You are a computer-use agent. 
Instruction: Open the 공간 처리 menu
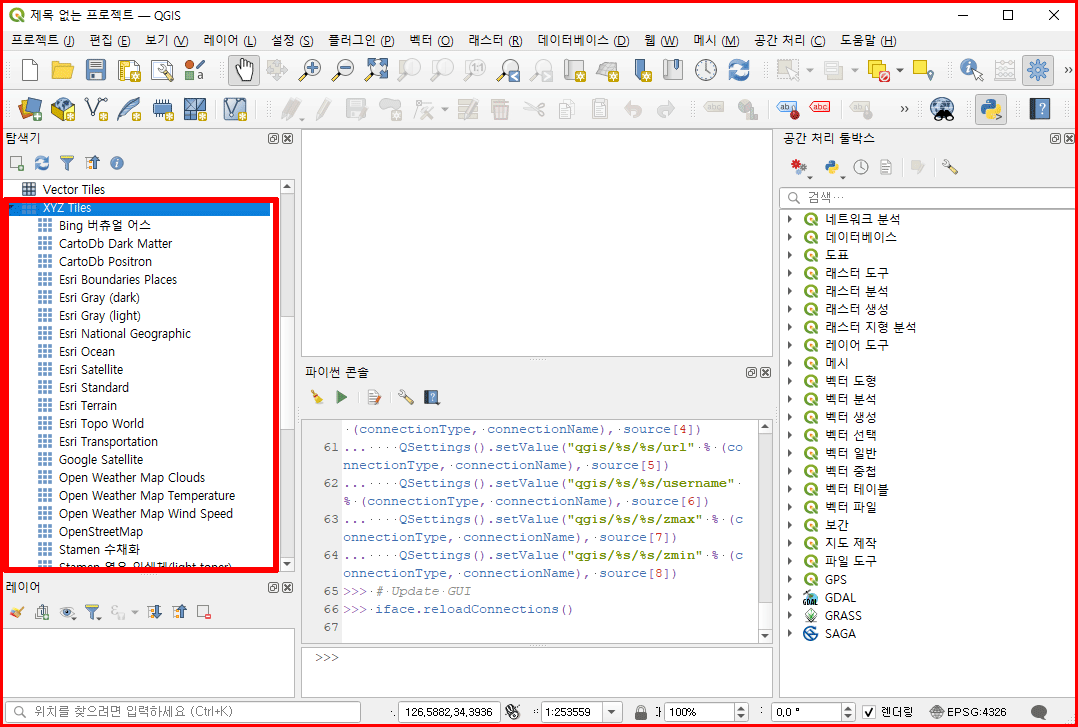point(789,41)
